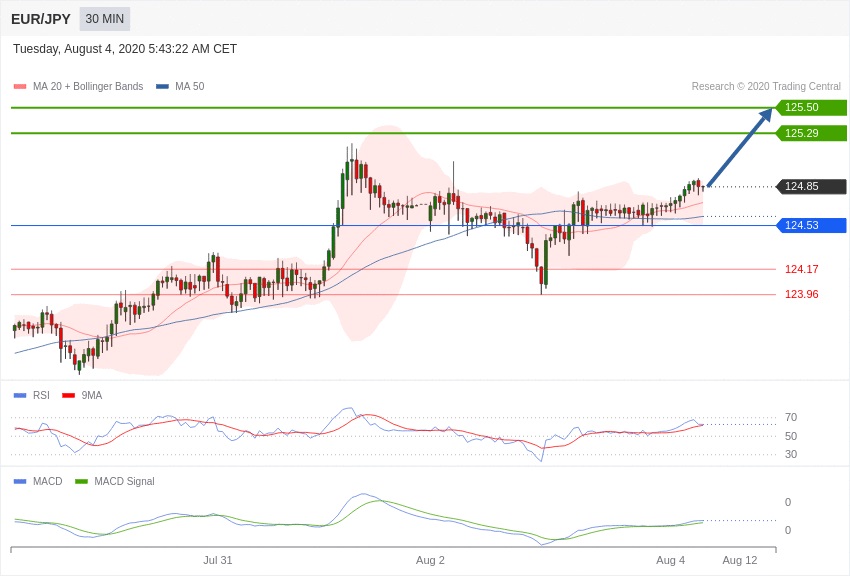Click the RSI 30 level label
This screenshot has height=576, width=850.
[791, 454]
